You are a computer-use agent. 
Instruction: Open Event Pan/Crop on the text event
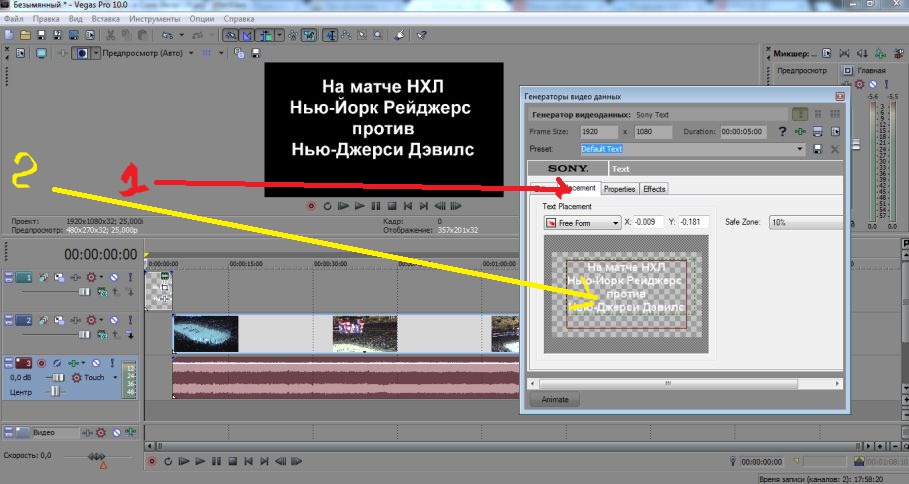[x=165, y=288]
